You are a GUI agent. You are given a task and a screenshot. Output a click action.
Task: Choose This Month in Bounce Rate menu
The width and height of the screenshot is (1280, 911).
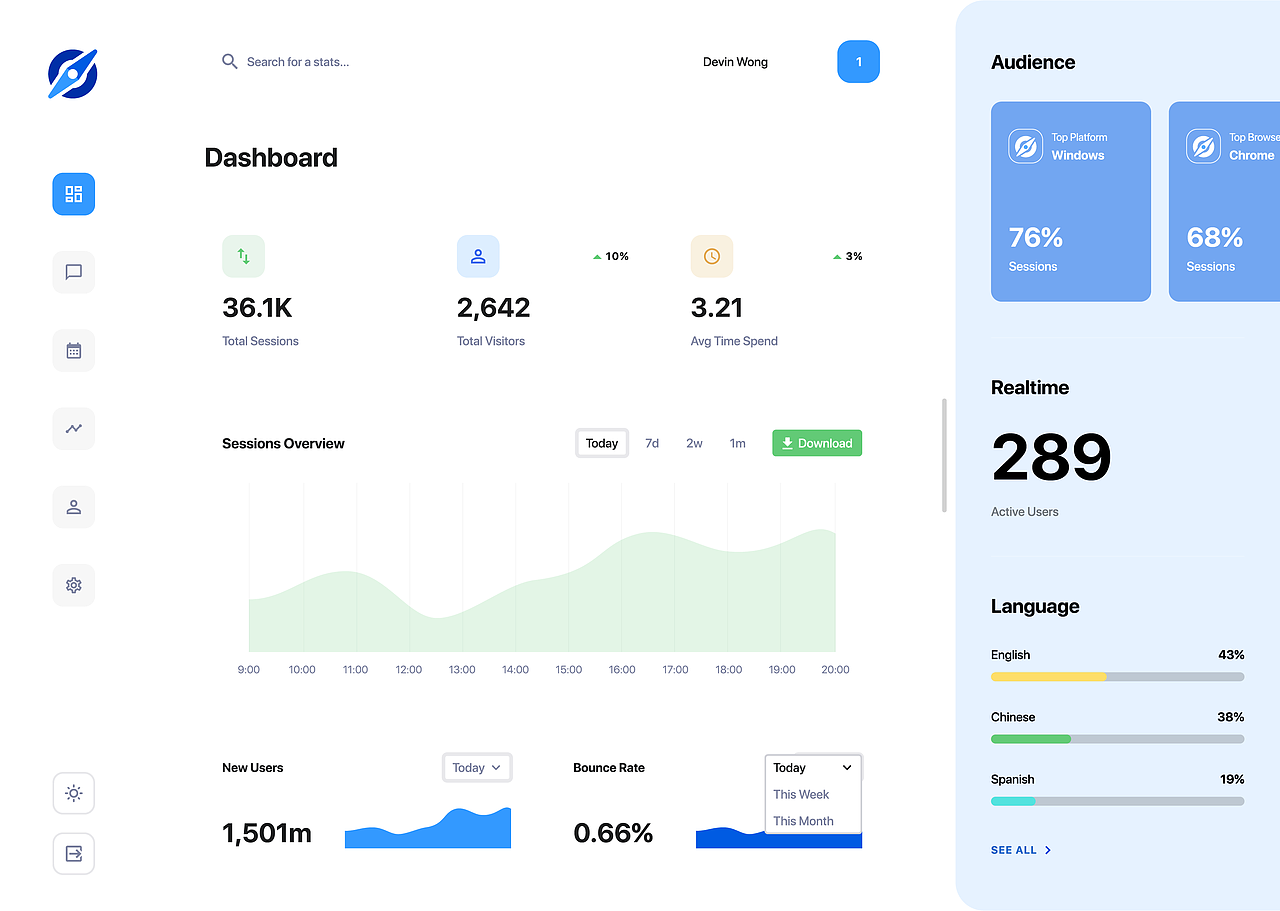click(x=803, y=821)
